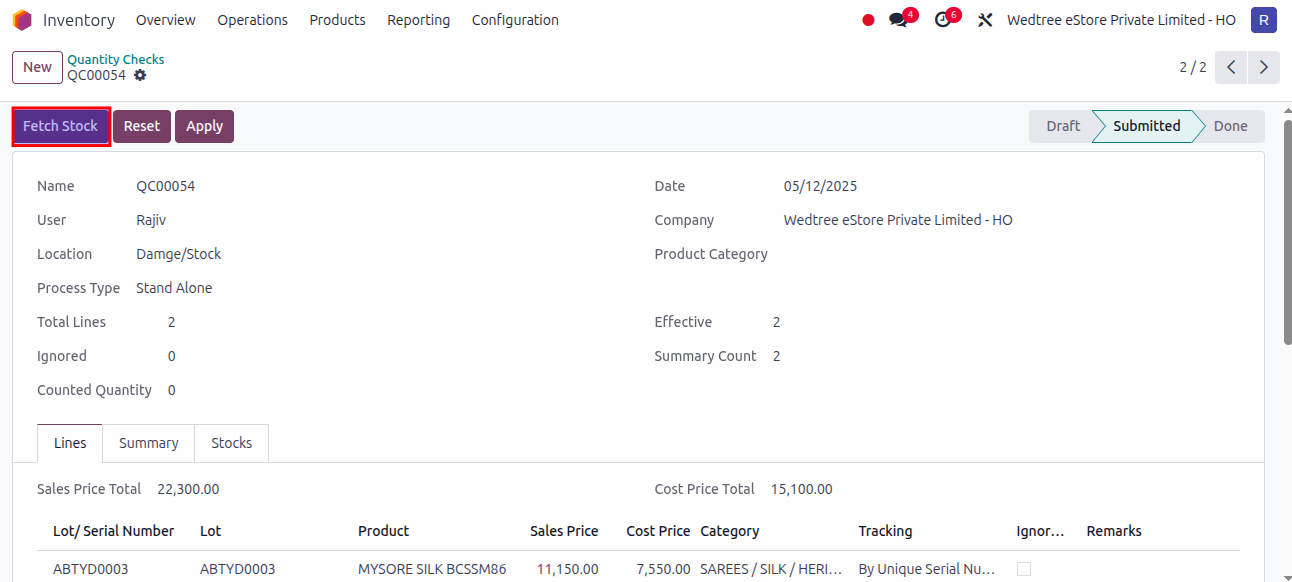Go to previous record arrow
Viewport: 1292px width, 582px height.
(1232, 67)
